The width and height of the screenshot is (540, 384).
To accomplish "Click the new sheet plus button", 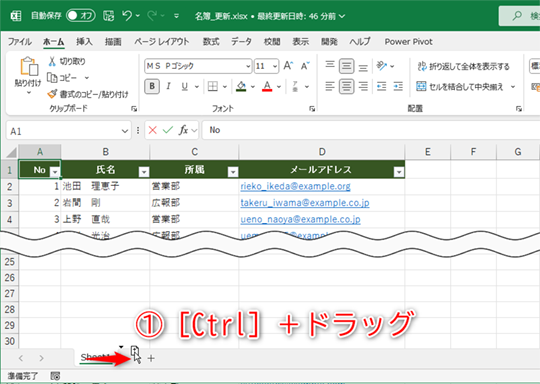I will click(151, 358).
